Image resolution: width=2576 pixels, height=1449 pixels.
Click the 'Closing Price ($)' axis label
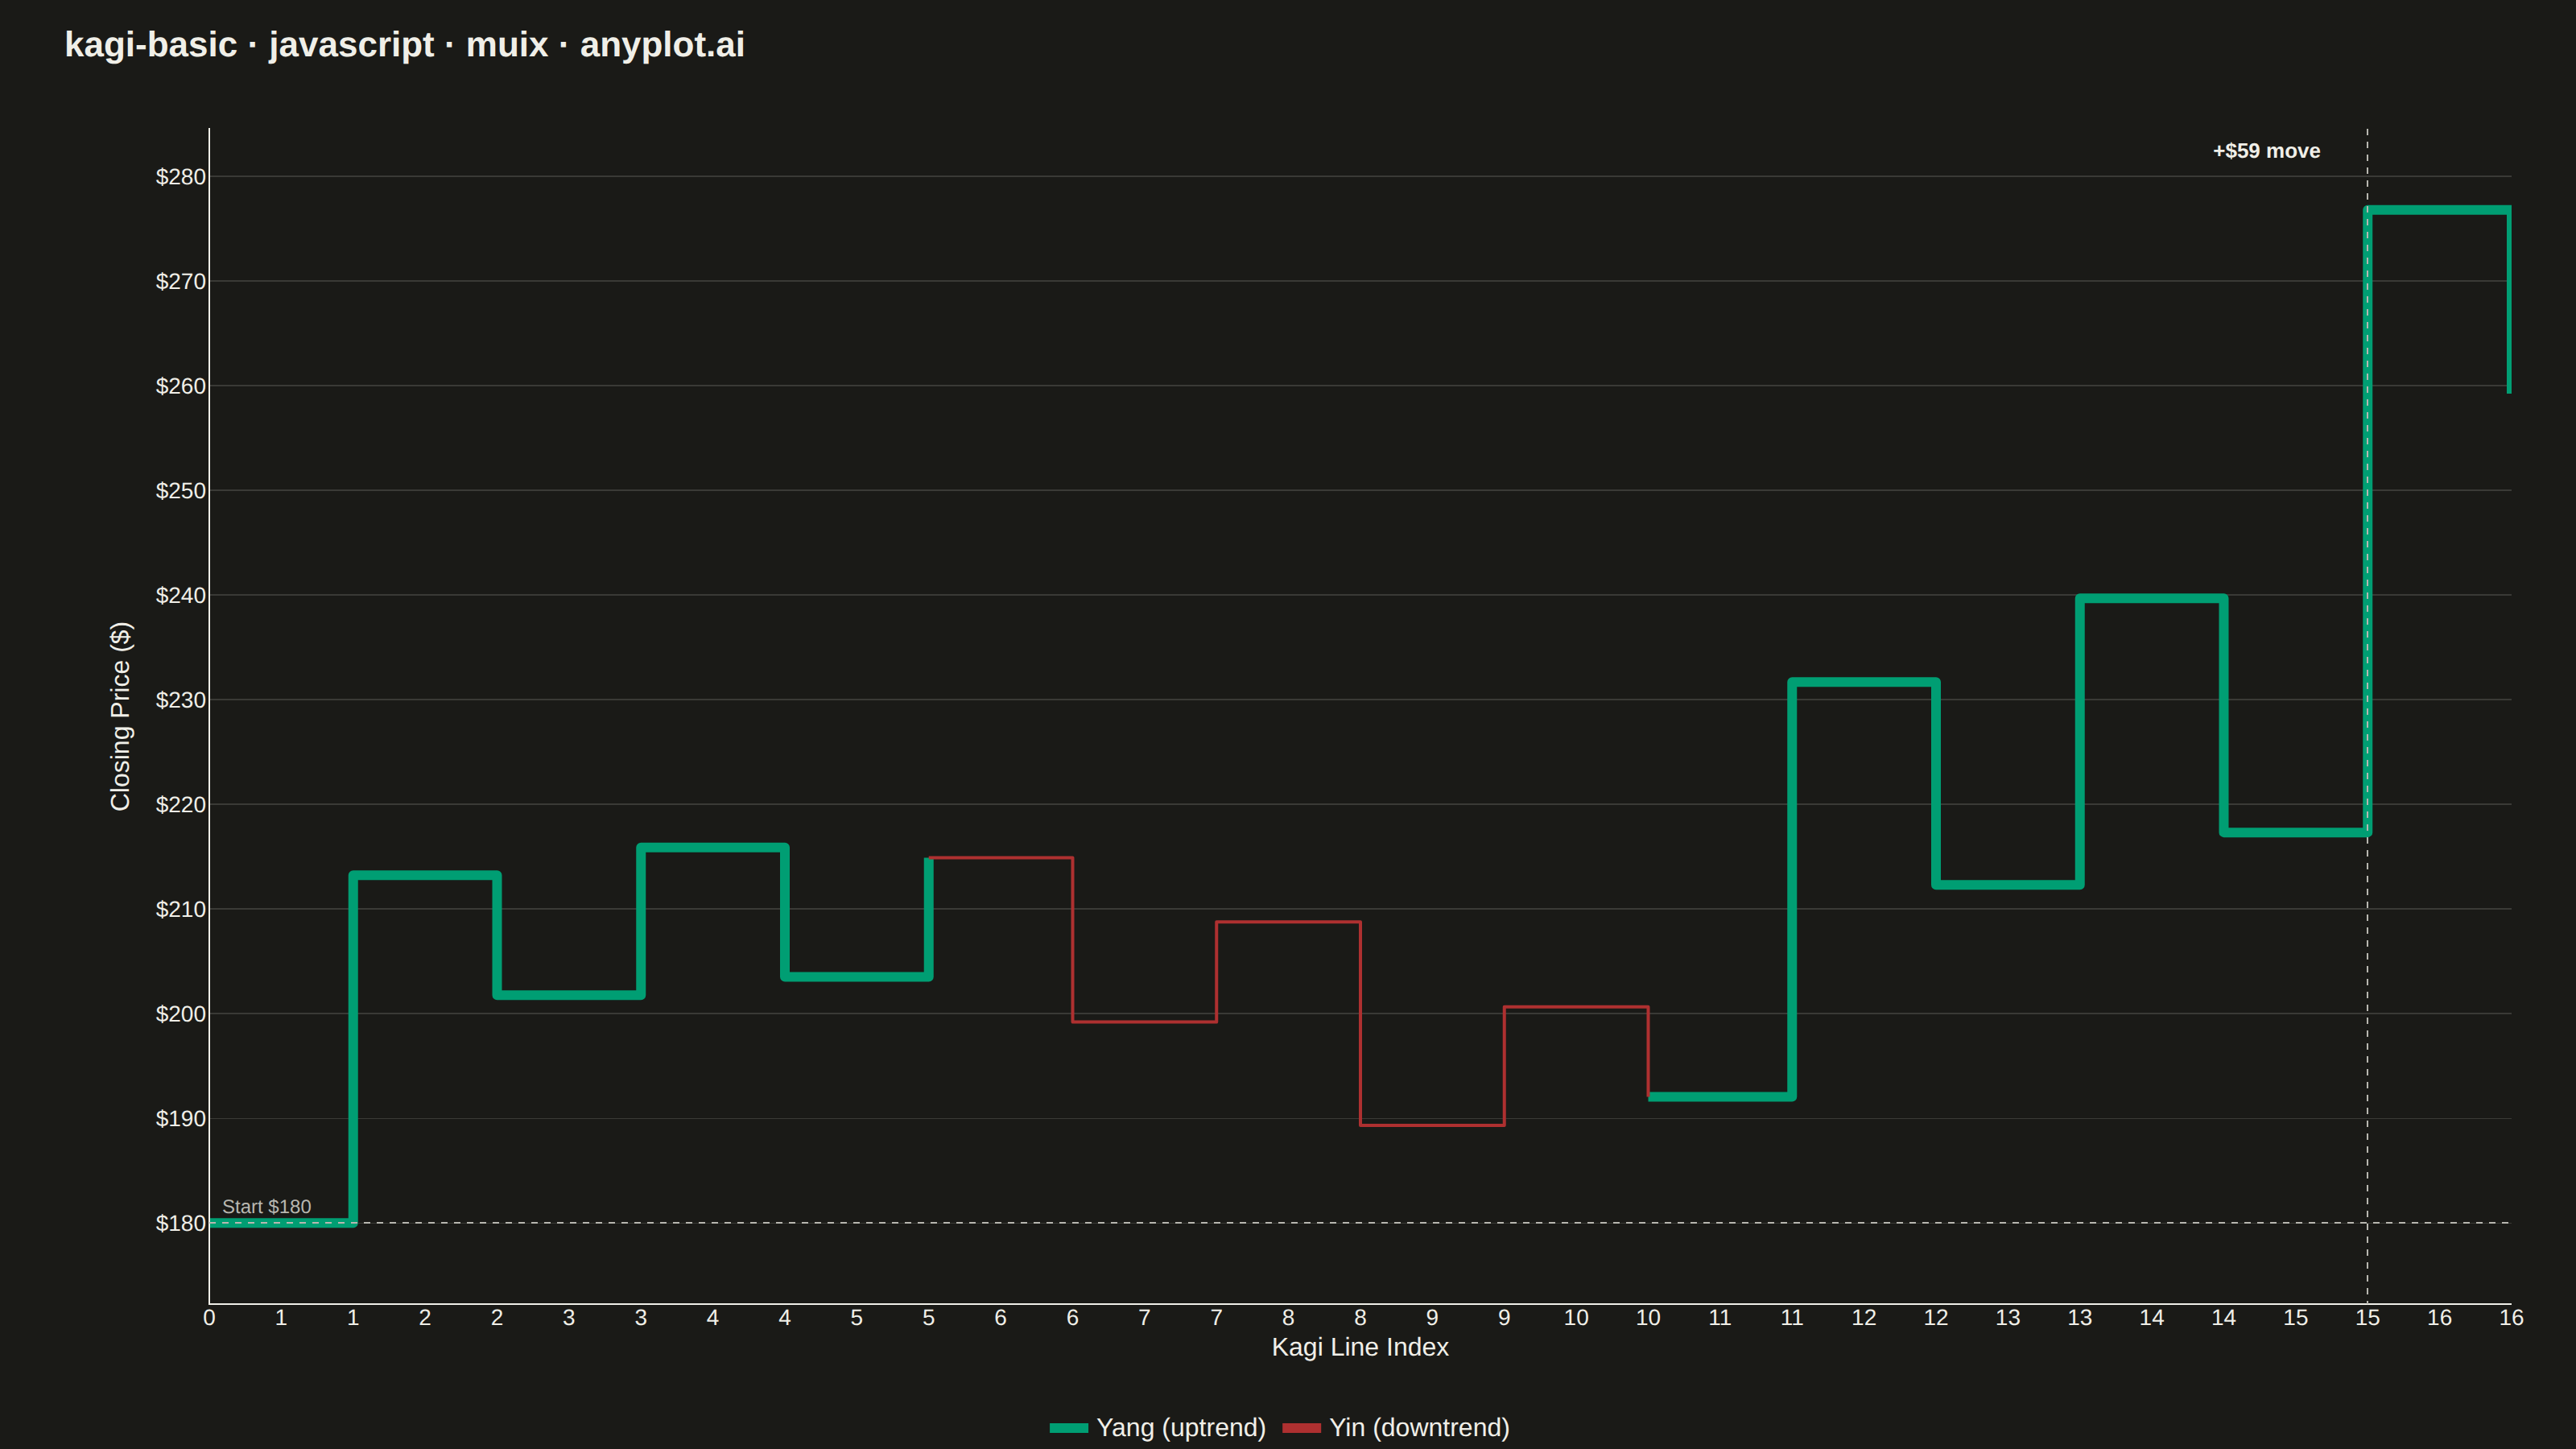coord(120,716)
